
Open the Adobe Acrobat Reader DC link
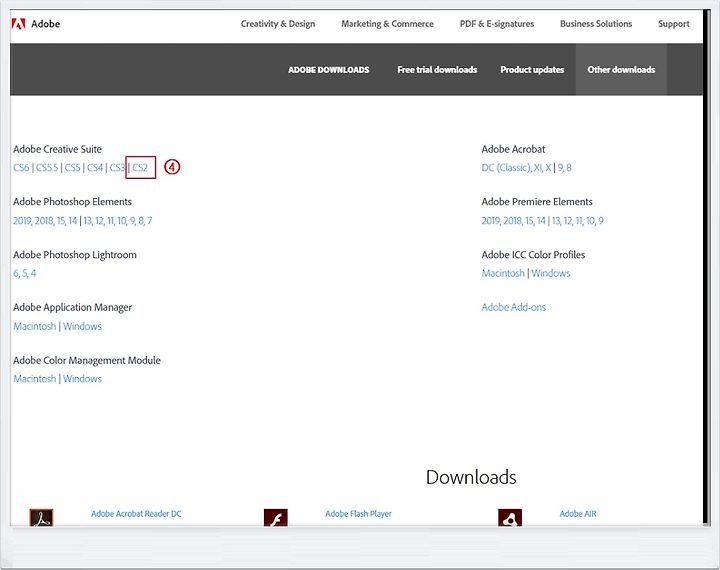click(136, 514)
